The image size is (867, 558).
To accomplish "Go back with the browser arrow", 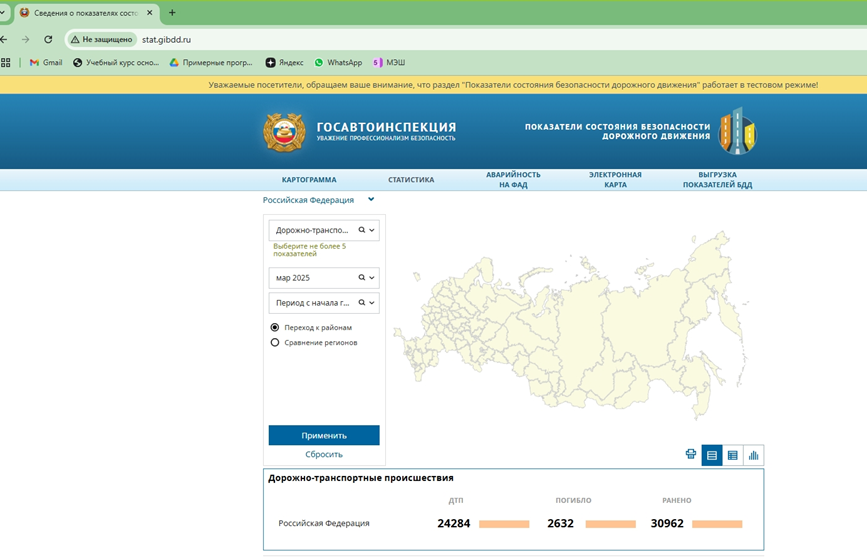I will click(4, 39).
